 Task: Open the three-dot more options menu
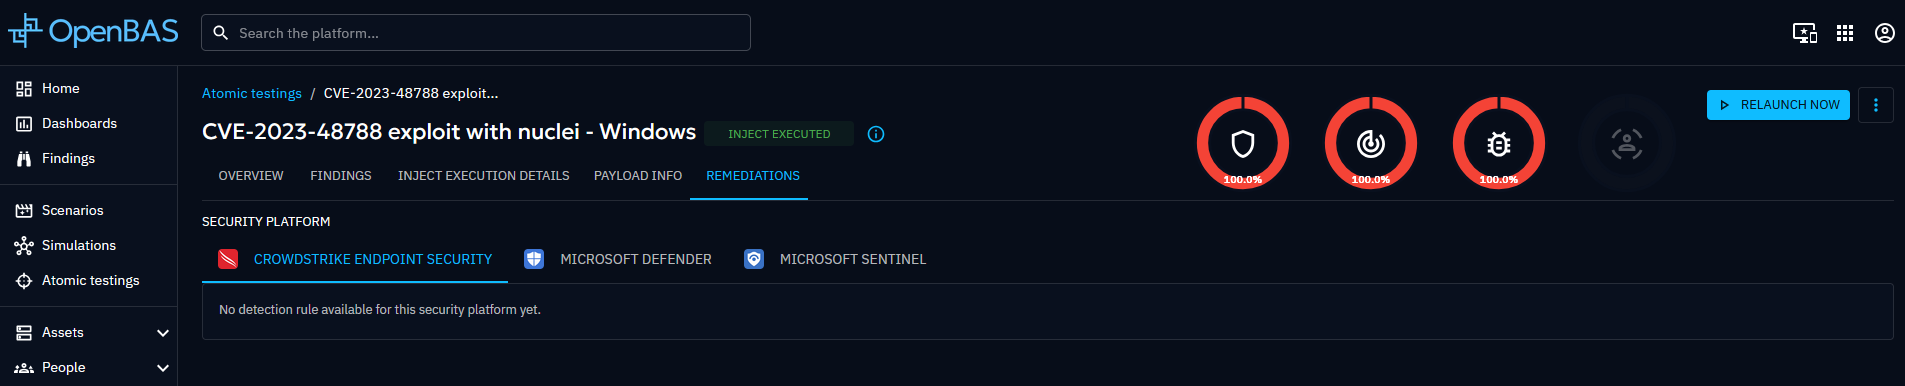click(x=1876, y=105)
